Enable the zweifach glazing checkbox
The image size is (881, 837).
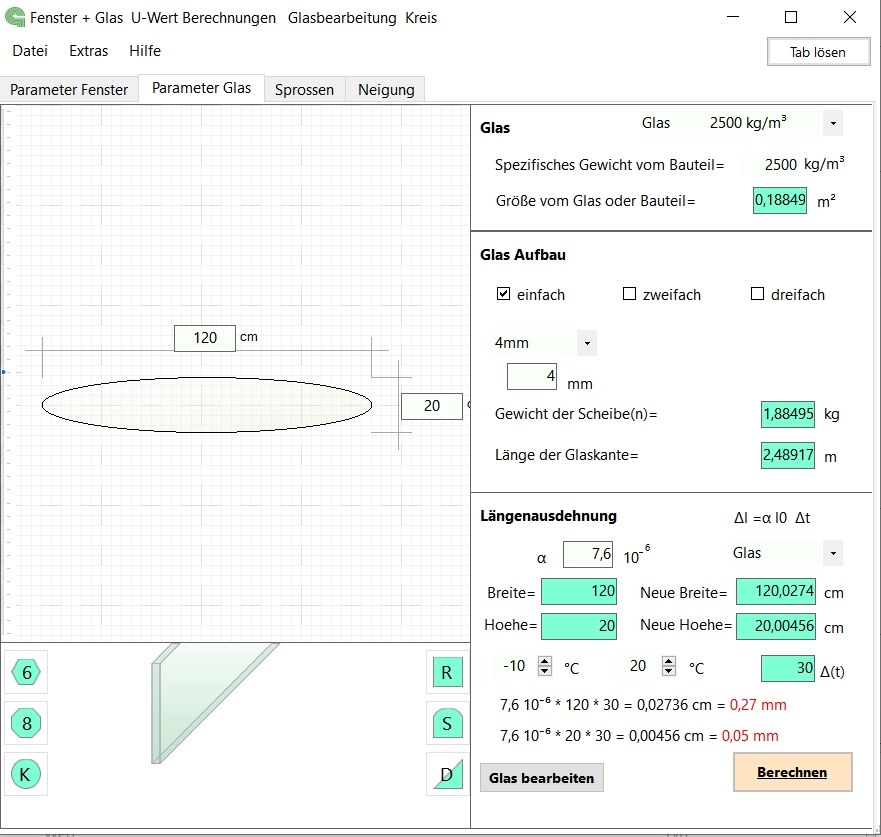[x=629, y=294]
